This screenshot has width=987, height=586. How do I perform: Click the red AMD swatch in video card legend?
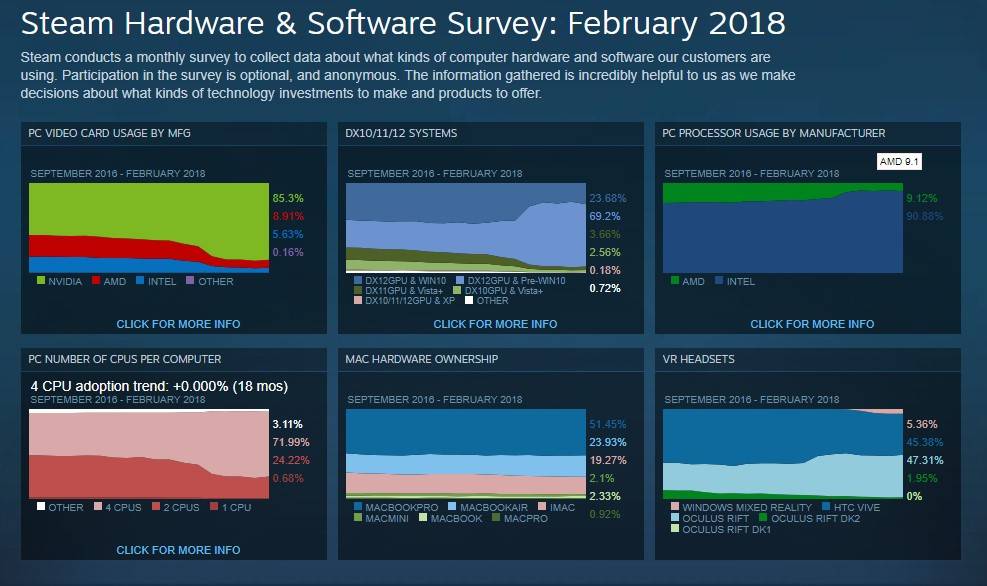tap(96, 280)
